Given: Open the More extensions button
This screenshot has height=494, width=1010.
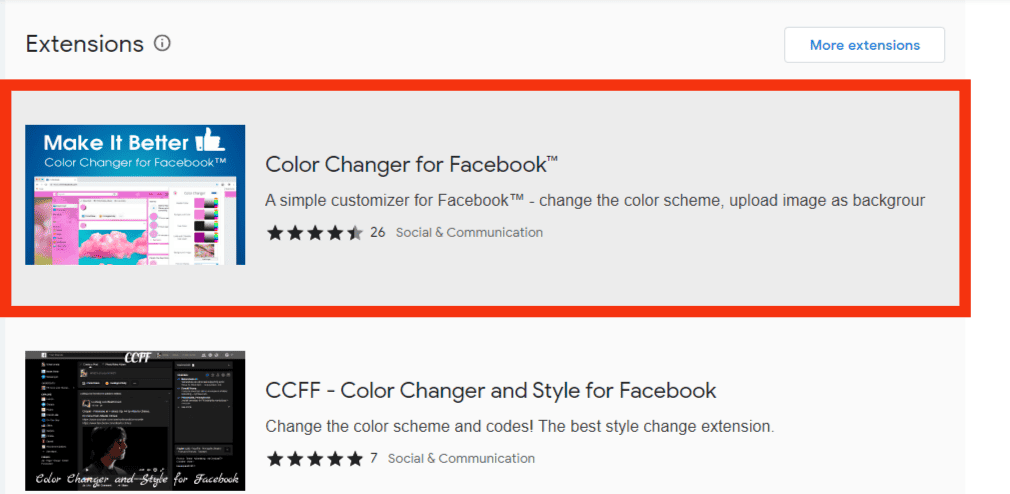Looking at the screenshot, I should (864, 45).
